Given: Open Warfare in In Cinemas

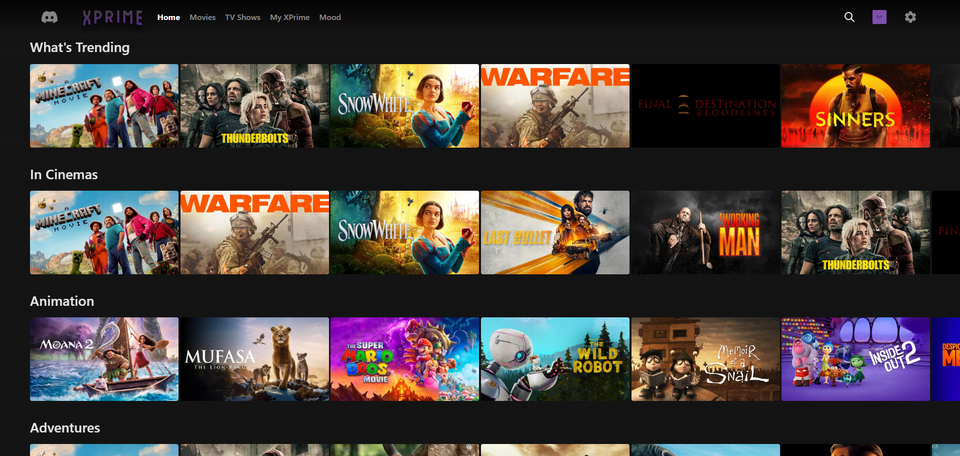Looking at the screenshot, I should click(x=255, y=233).
